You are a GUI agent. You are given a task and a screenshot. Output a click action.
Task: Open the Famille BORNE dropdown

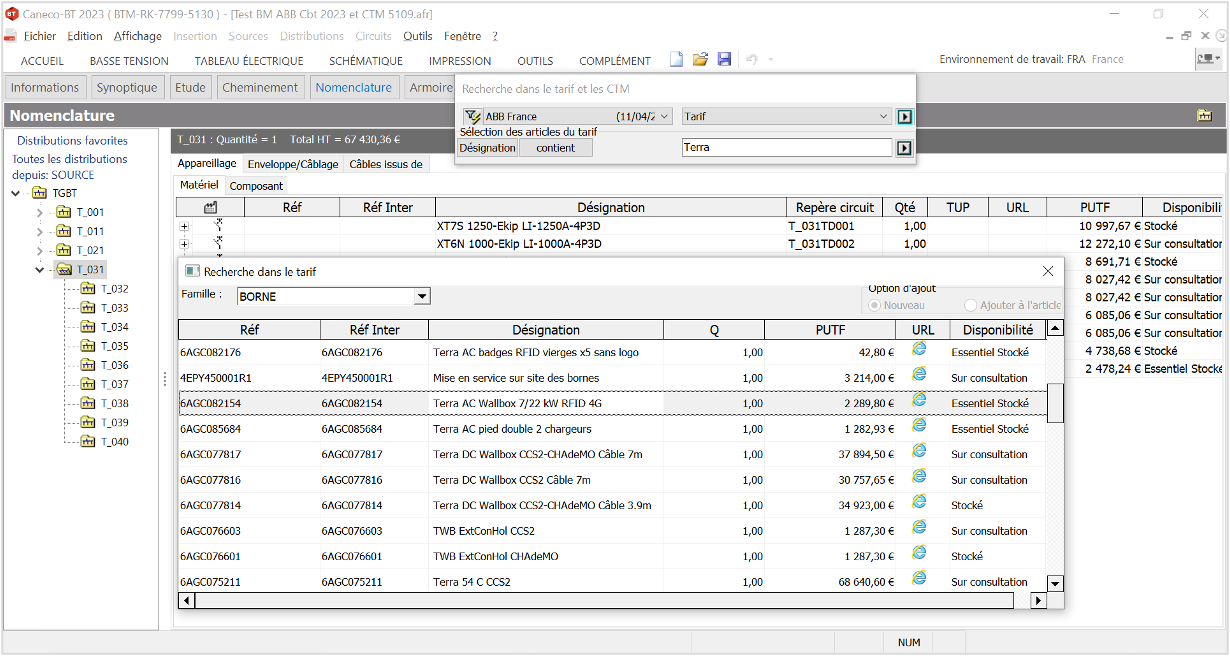point(422,297)
